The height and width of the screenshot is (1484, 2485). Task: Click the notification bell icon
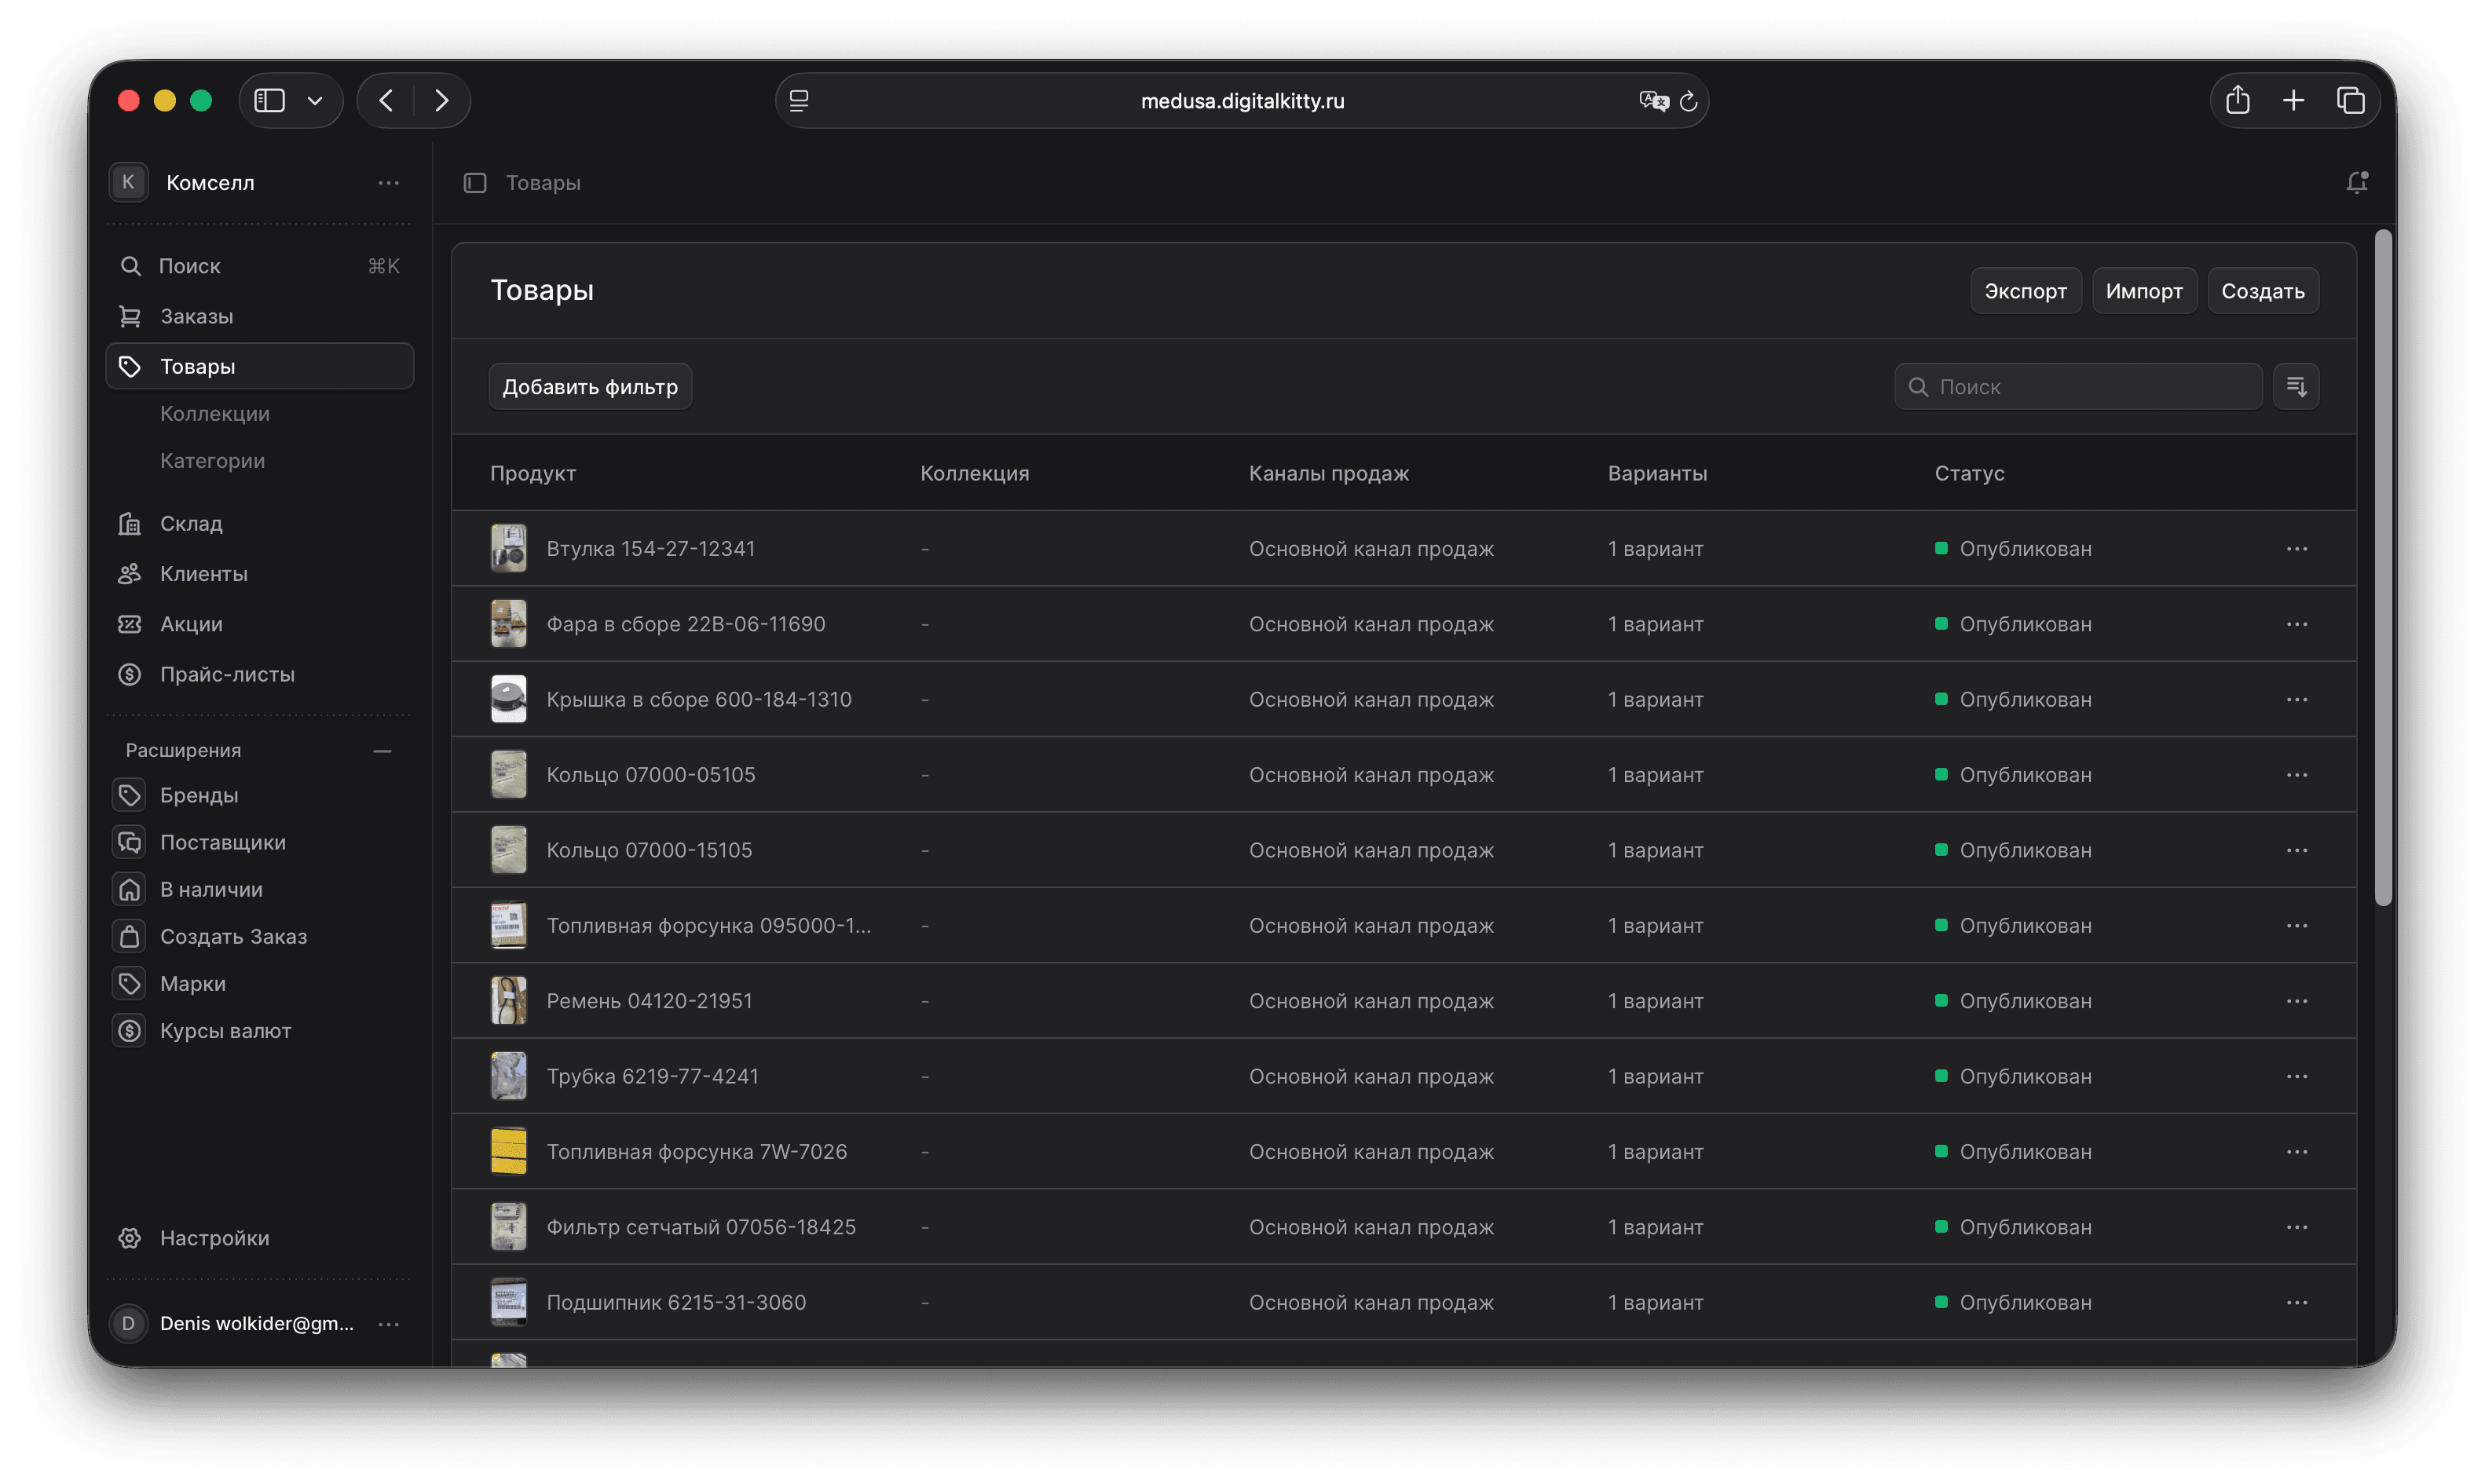click(2357, 182)
